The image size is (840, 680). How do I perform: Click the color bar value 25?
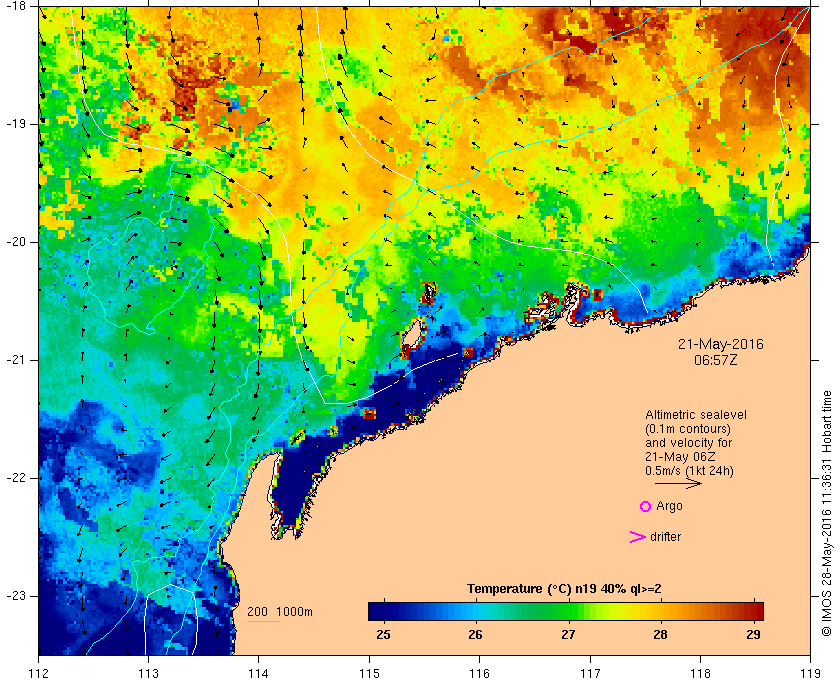click(383, 635)
